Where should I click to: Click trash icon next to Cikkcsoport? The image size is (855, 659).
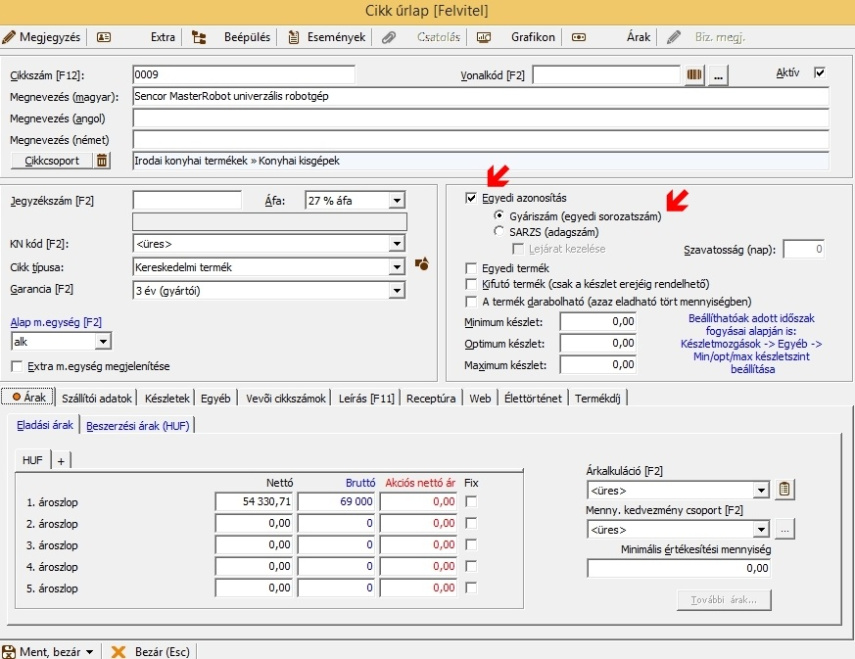tap(102, 160)
